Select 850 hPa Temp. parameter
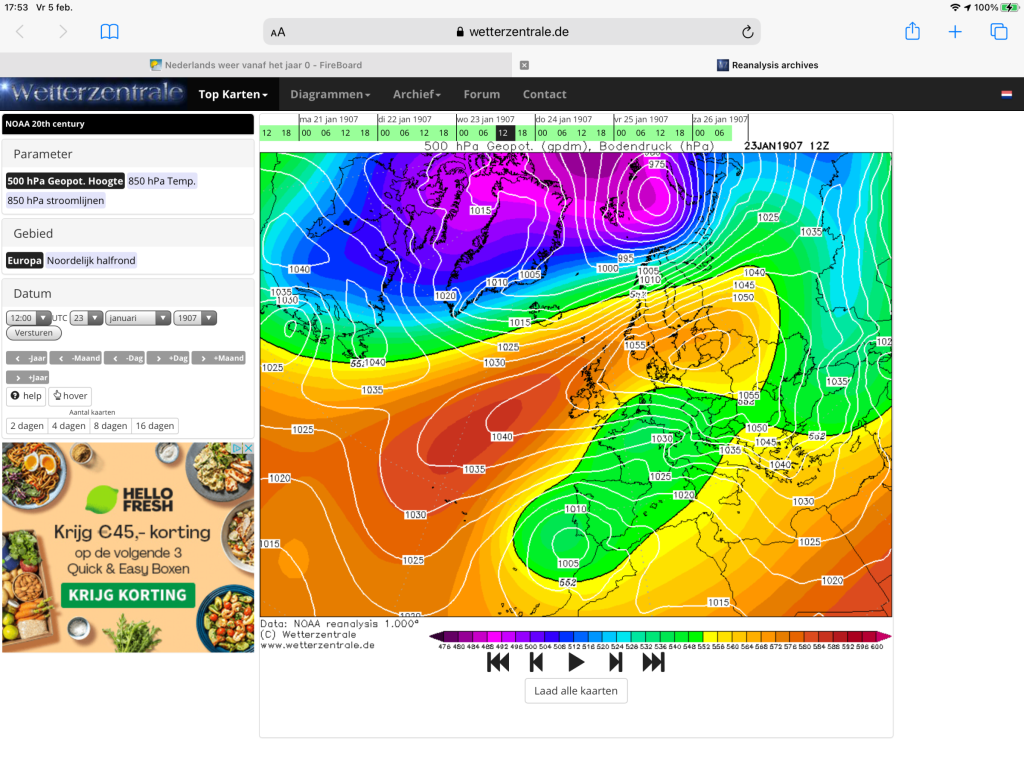Viewport: 1024px width, 768px height. pyautogui.click(x=162, y=181)
